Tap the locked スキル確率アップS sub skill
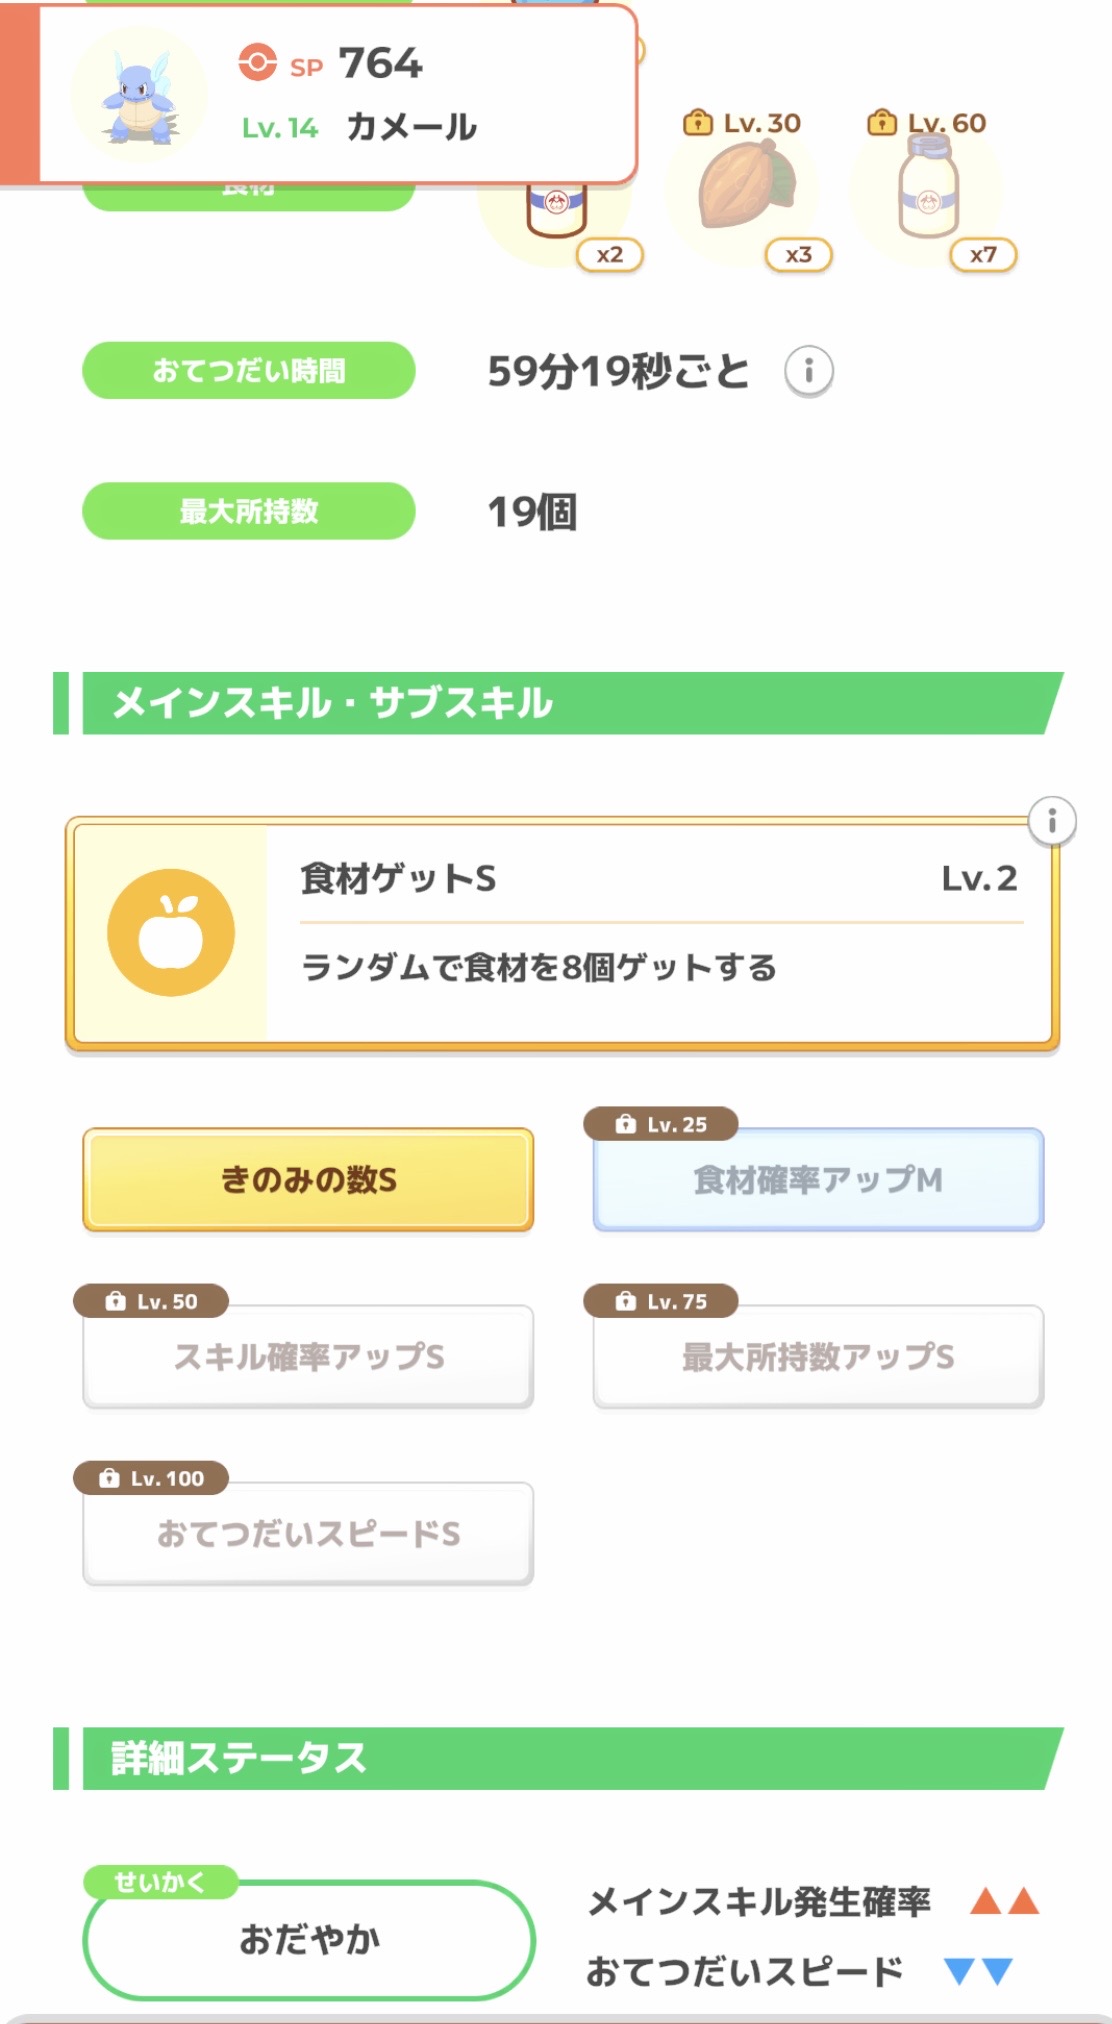Viewport: 1112px width, 2024px height. 308,1357
